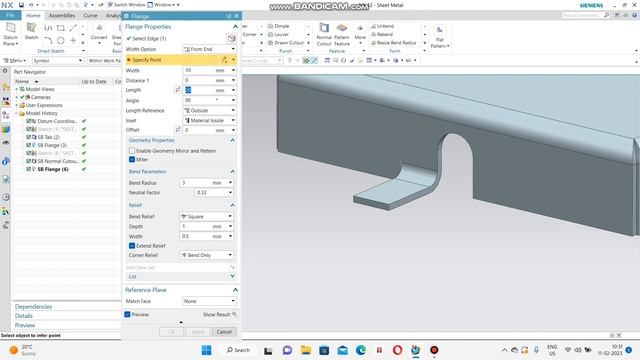Toggle checkbox of SB Tab (2) feature
The height and width of the screenshot is (360, 640).
(x=29, y=137)
